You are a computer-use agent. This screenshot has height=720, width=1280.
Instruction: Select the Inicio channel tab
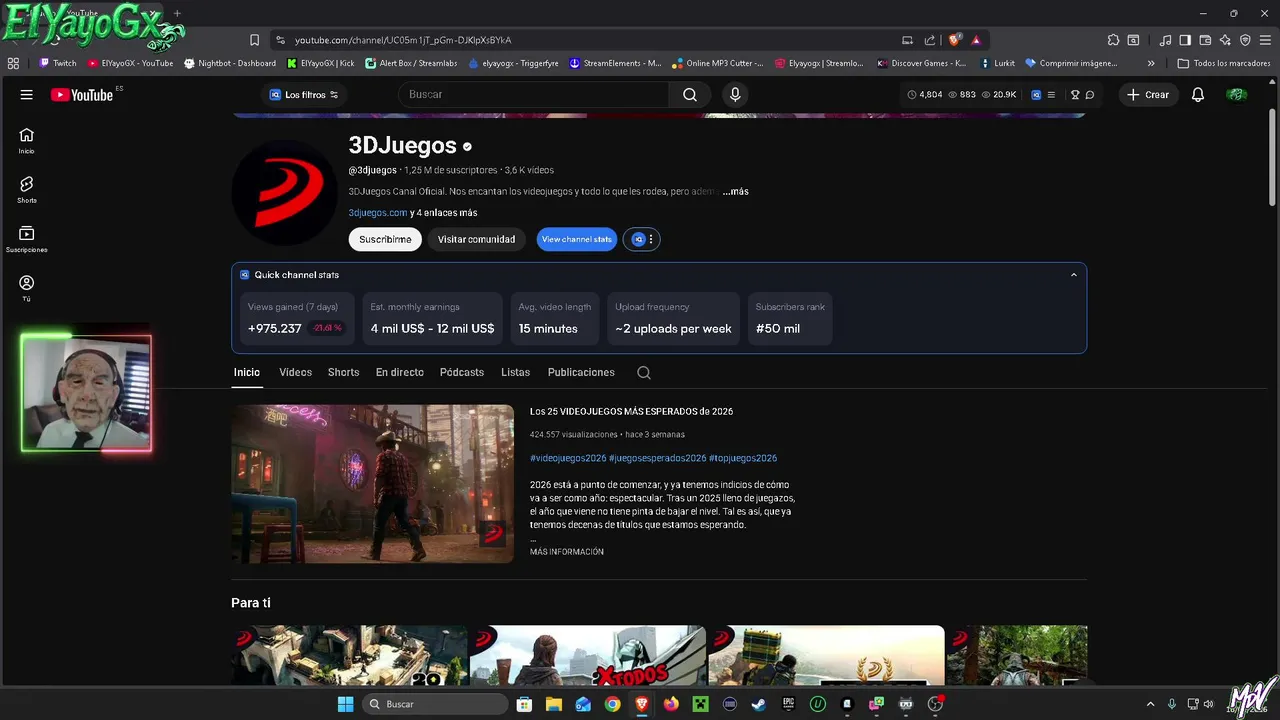pyautogui.click(x=247, y=372)
